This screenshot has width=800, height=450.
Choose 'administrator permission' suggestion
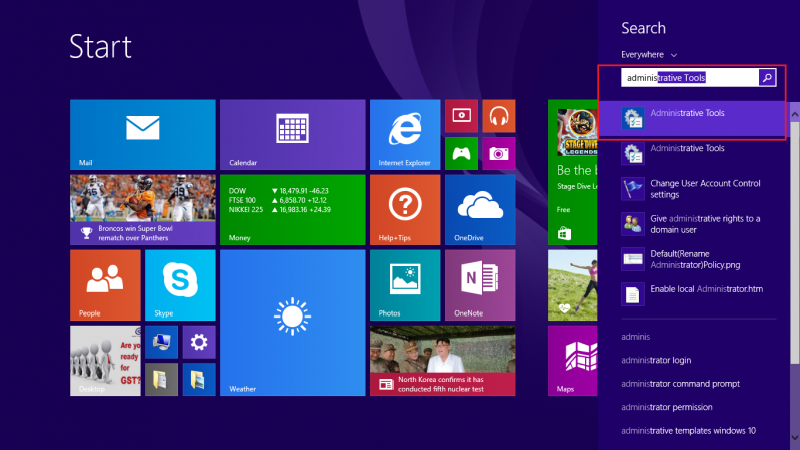click(667, 407)
